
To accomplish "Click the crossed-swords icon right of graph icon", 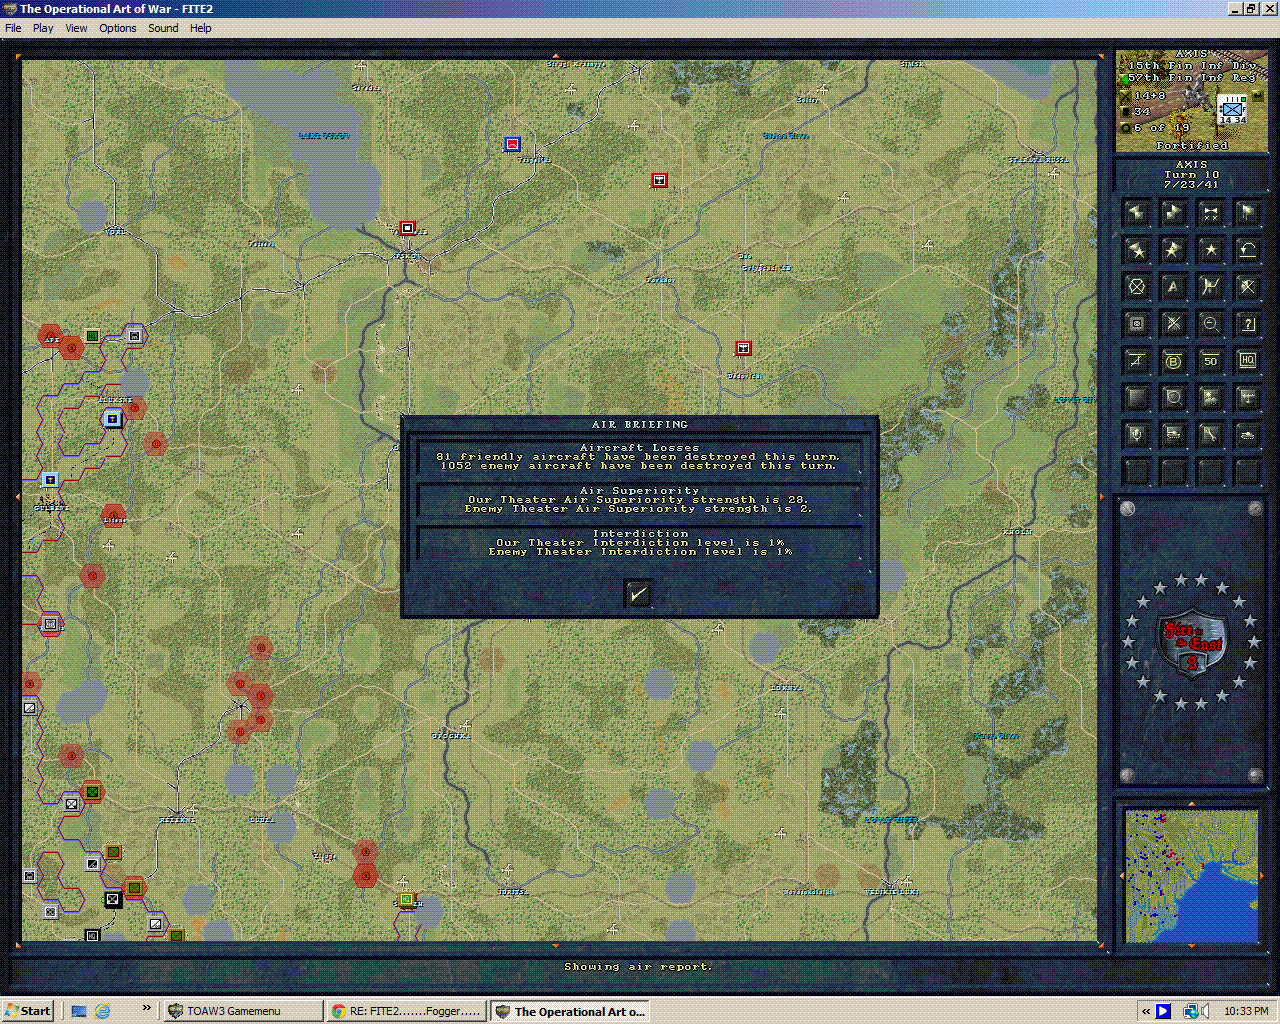I will tap(1247, 287).
